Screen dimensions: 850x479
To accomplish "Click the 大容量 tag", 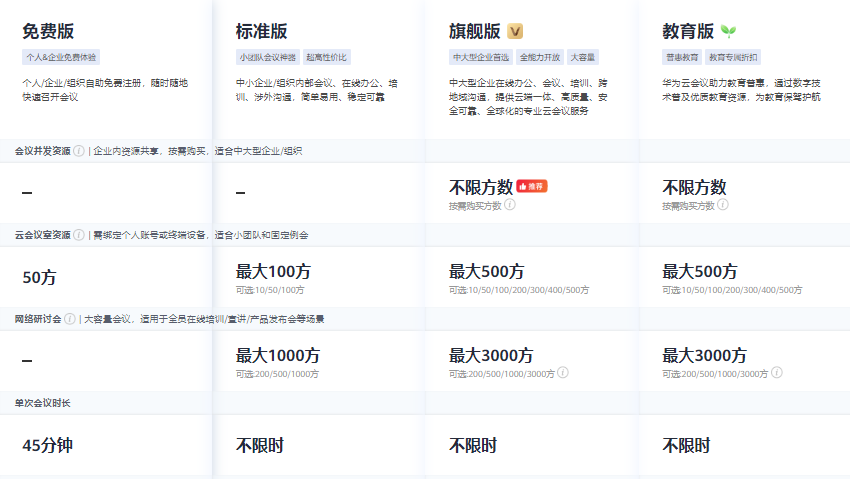I will point(583,57).
